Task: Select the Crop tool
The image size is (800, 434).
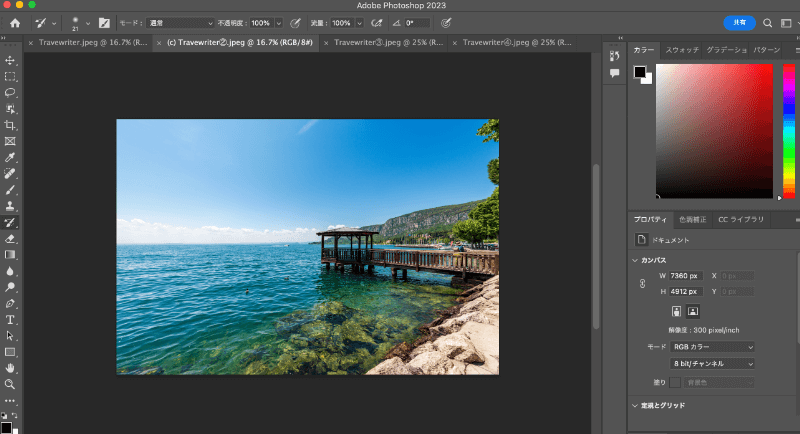Action: click(10, 125)
